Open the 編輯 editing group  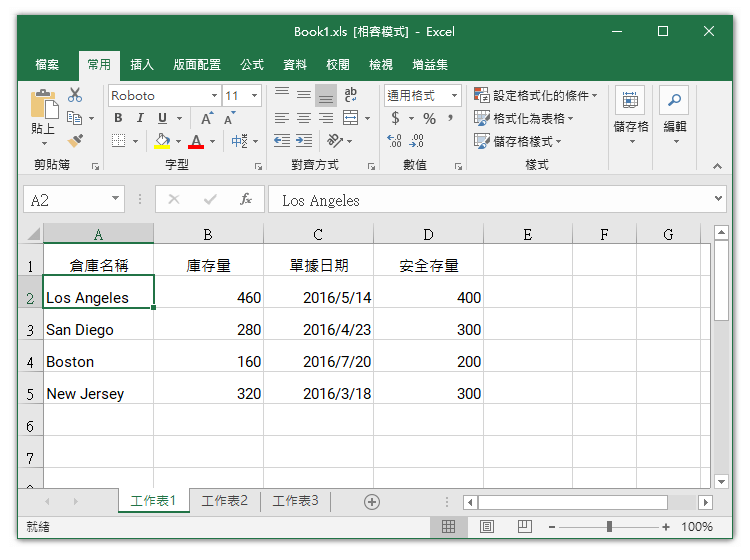click(674, 116)
